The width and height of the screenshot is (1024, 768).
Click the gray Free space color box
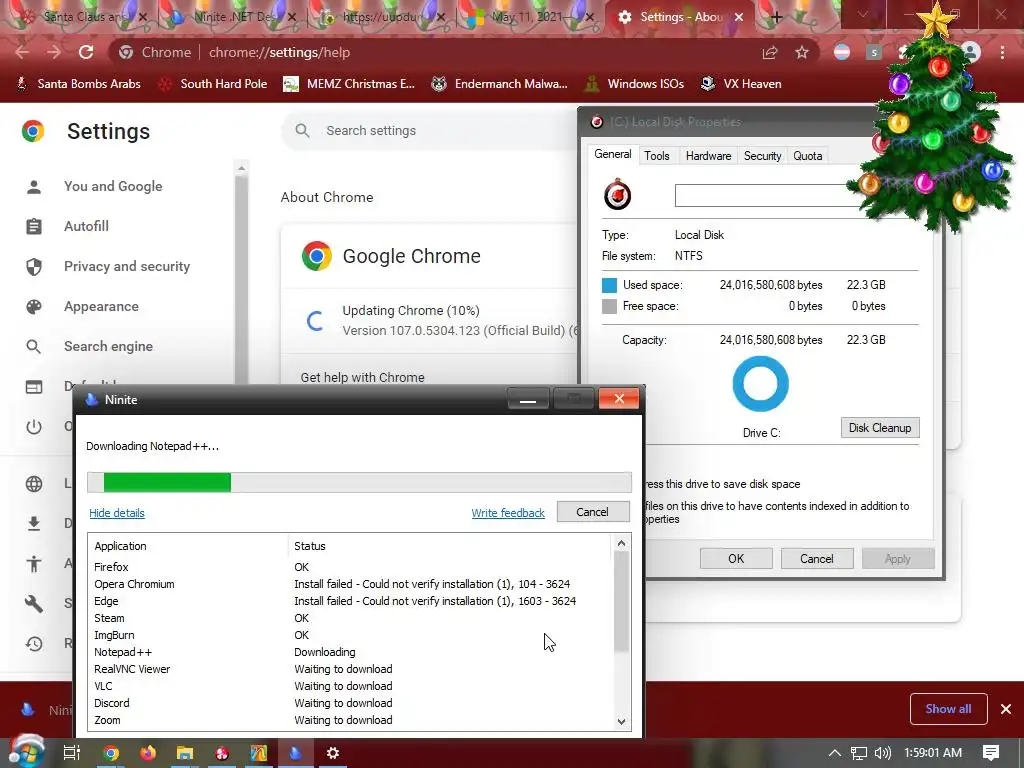pyautogui.click(x=609, y=306)
